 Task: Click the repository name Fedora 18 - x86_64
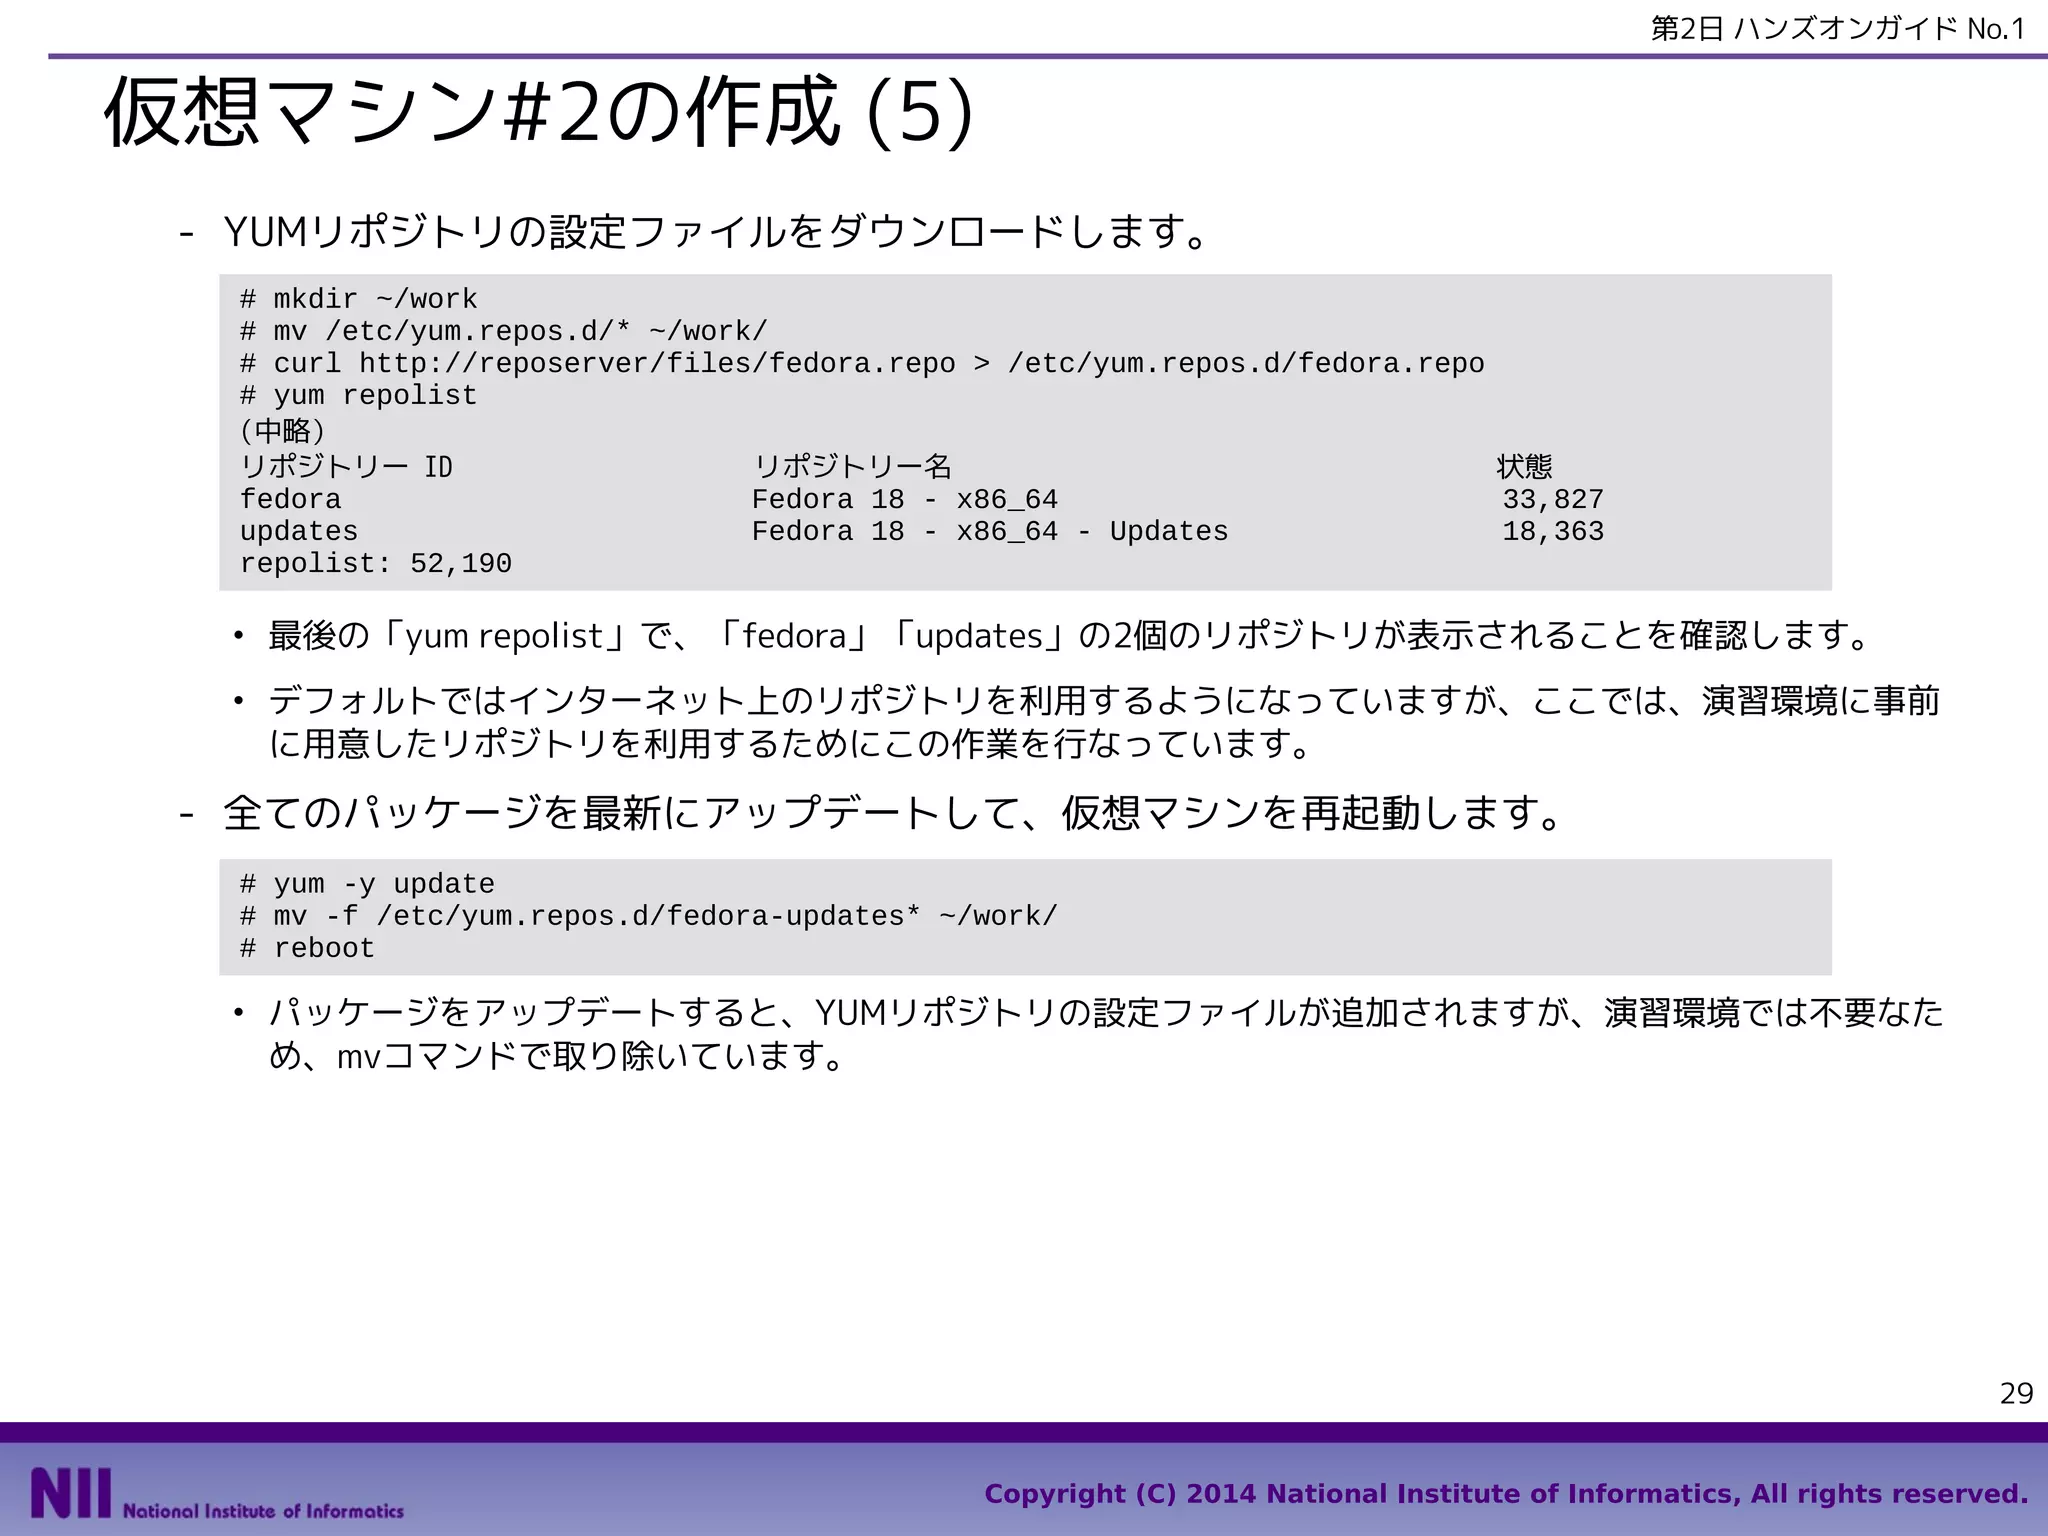[905, 499]
